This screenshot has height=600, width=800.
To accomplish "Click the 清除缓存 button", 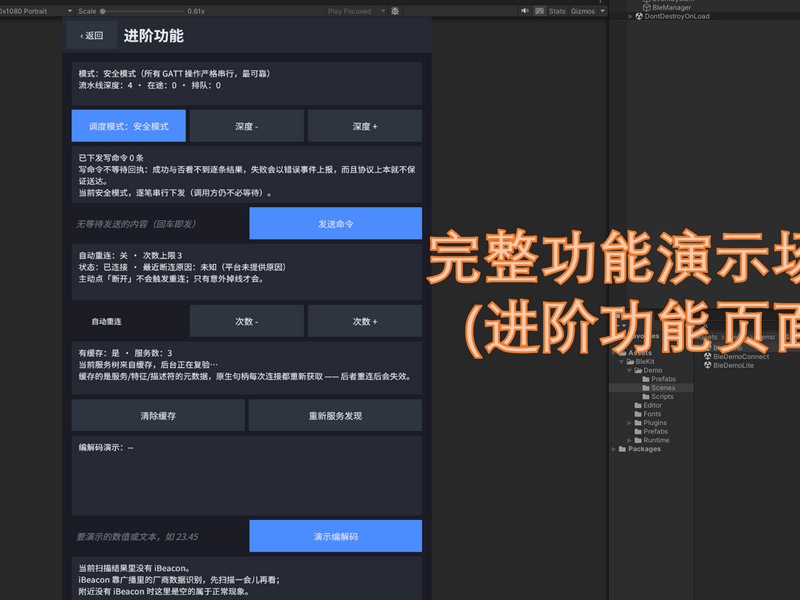I will pos(158,415).
